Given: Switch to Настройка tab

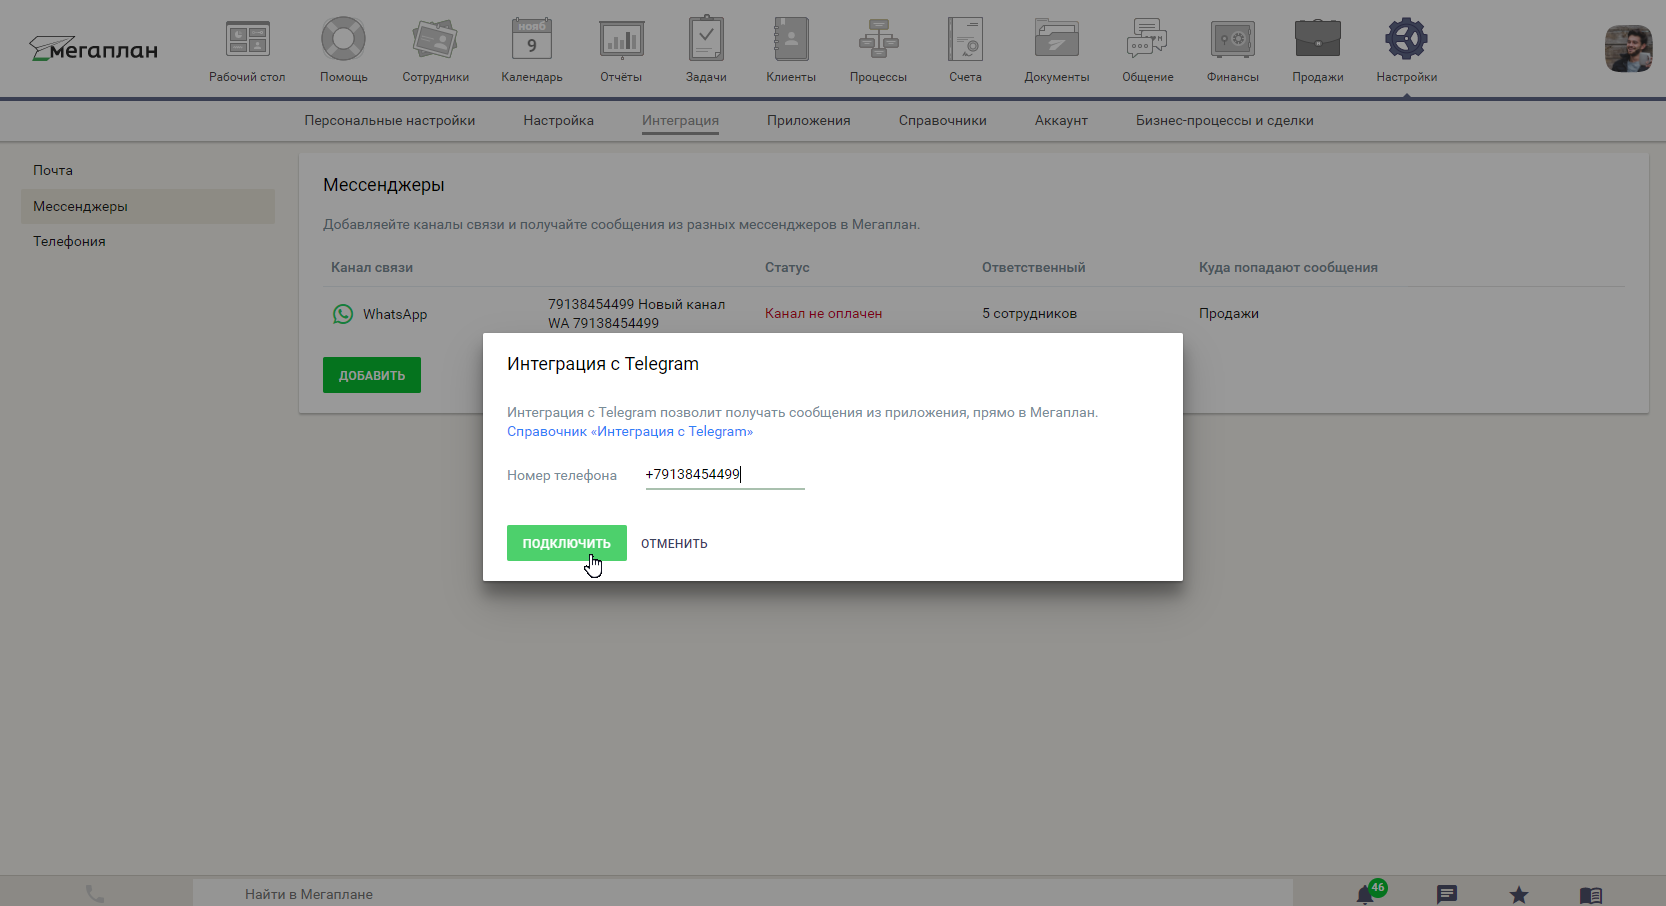Looking at the screenshot, I should coord(558,120).
